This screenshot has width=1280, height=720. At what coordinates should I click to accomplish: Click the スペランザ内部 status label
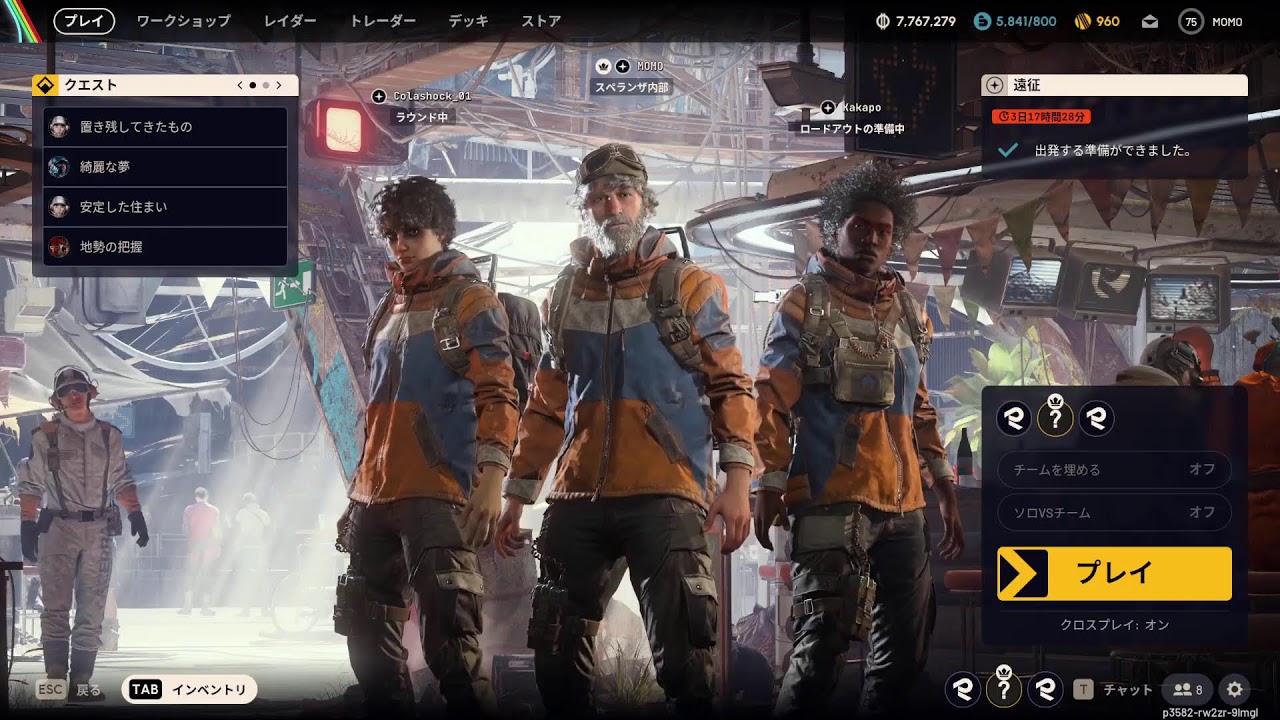[632, 87]
